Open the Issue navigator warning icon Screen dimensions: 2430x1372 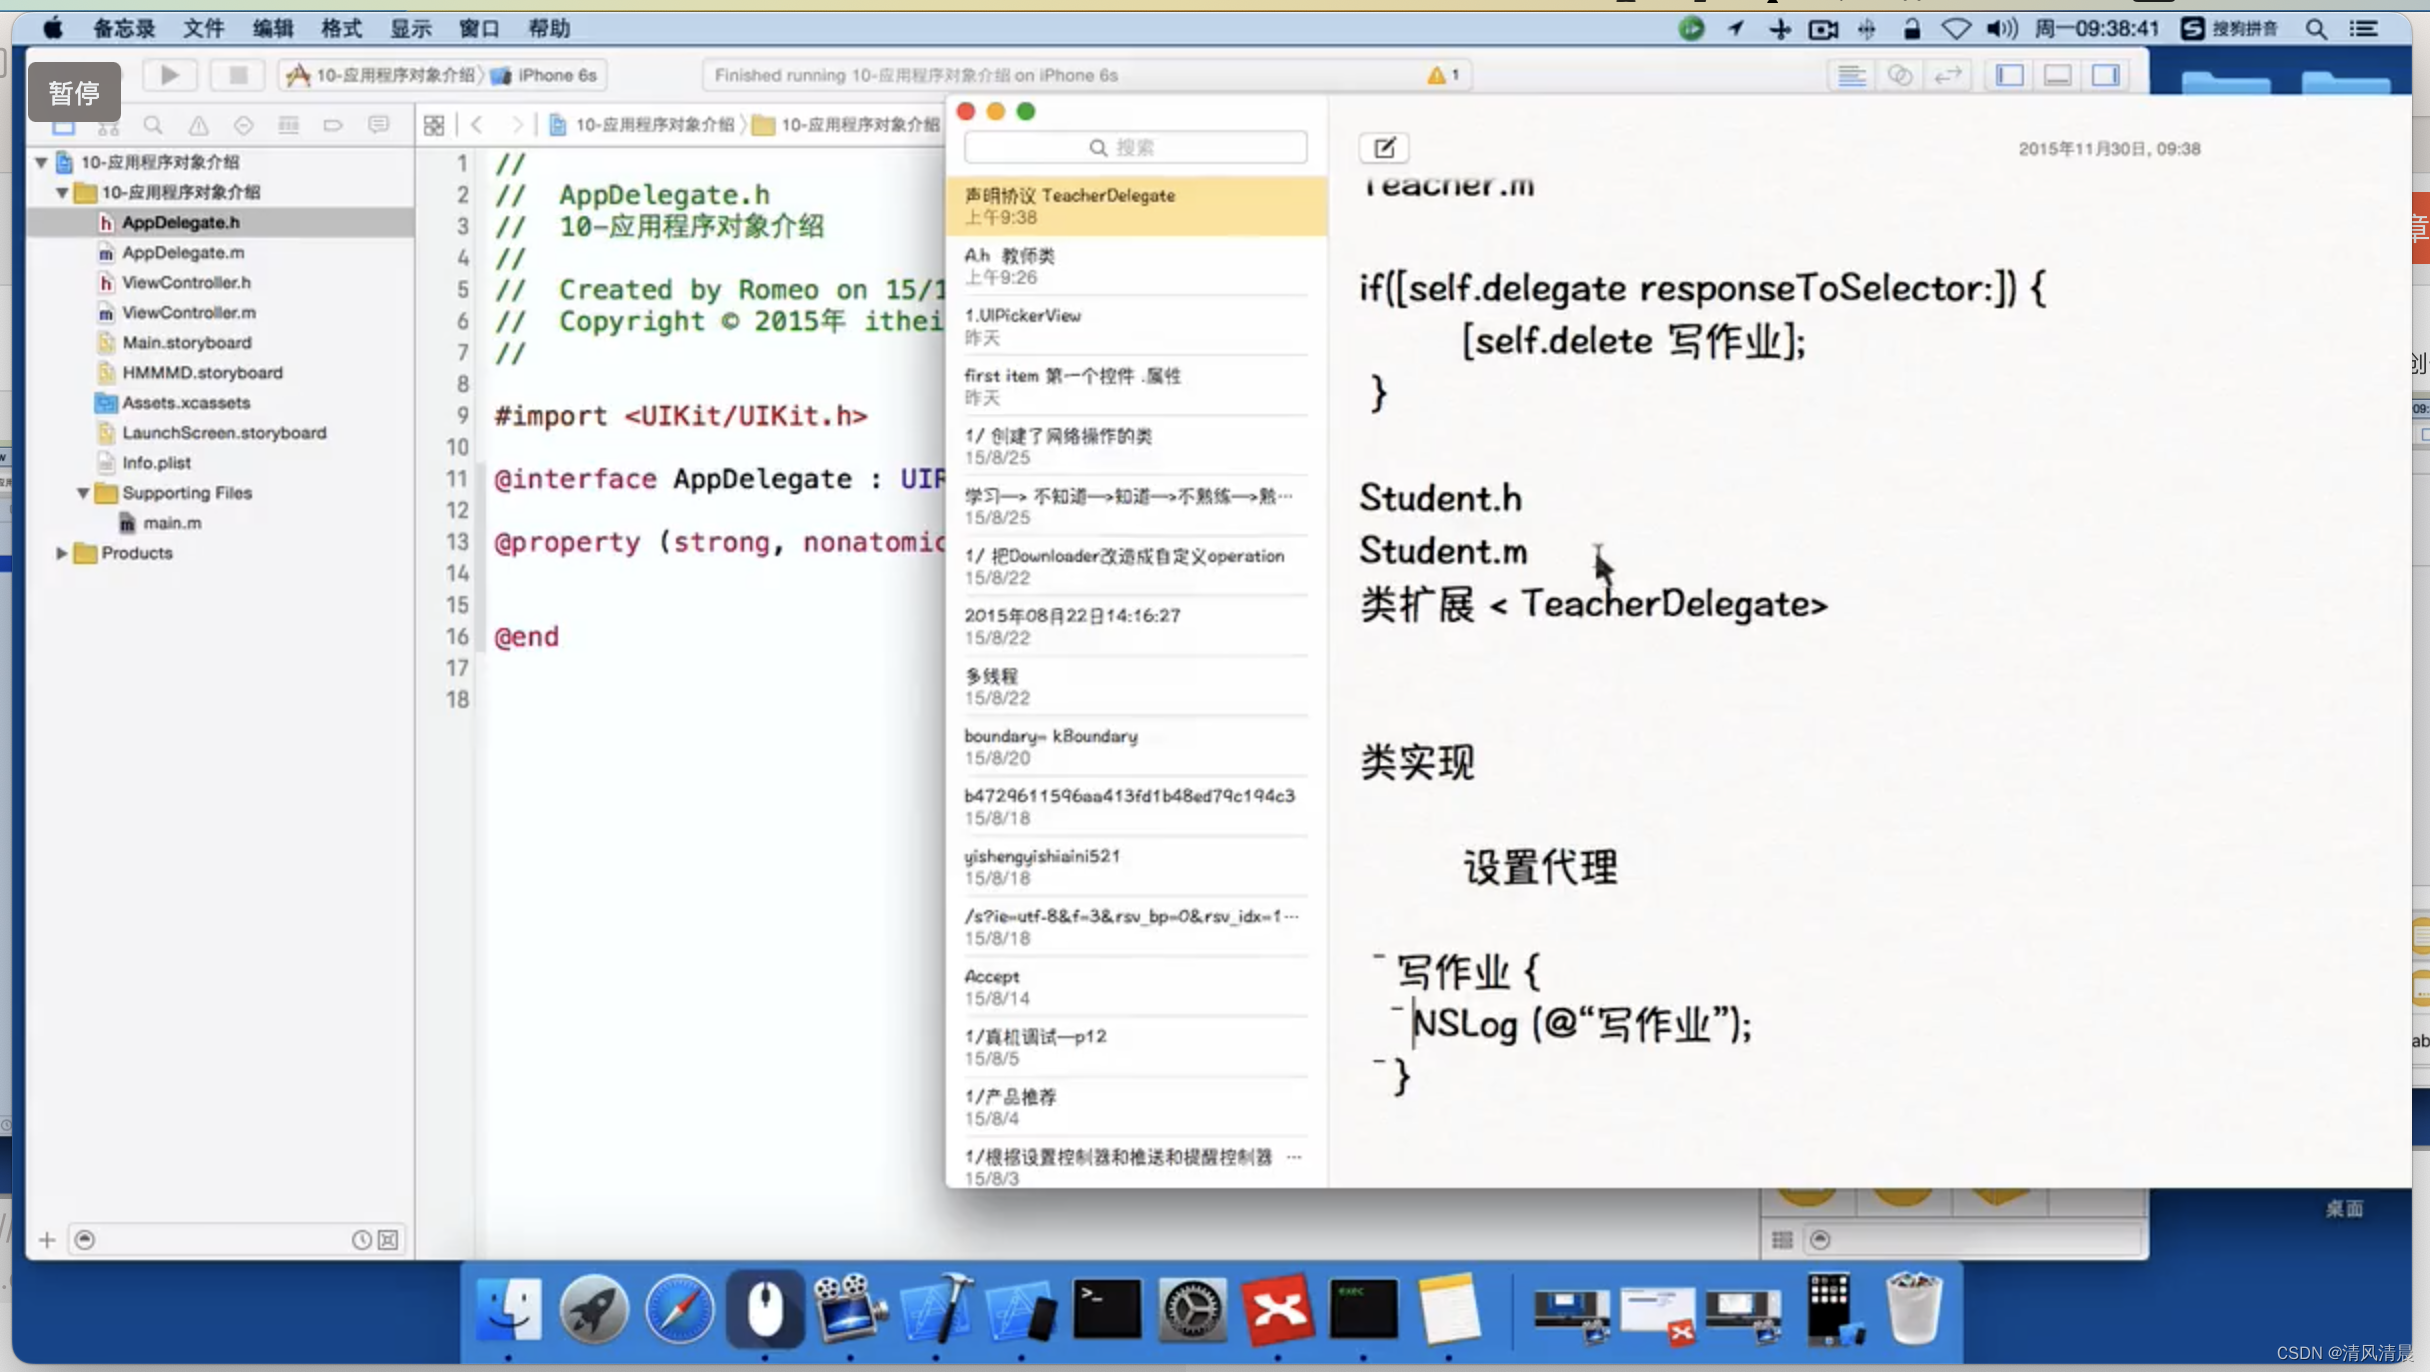198,125
